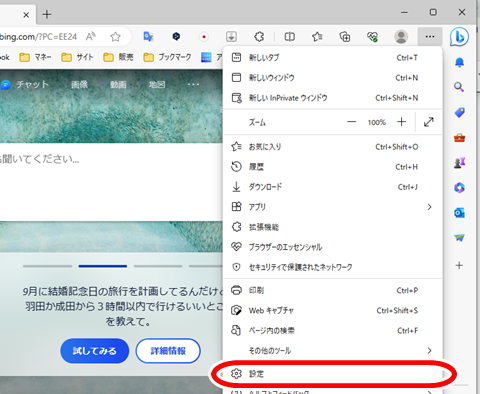
Task: Open sidebar Drop paper plane icon
Action: coord(459,238)
